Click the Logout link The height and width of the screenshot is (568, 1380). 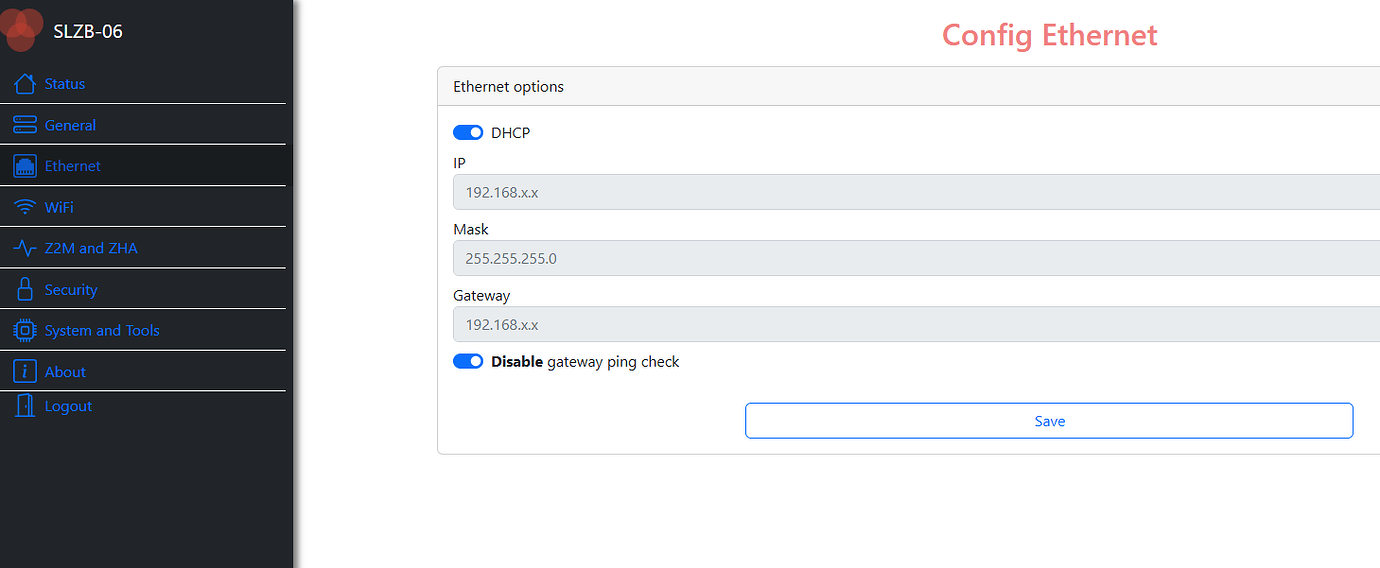[68, 406]
